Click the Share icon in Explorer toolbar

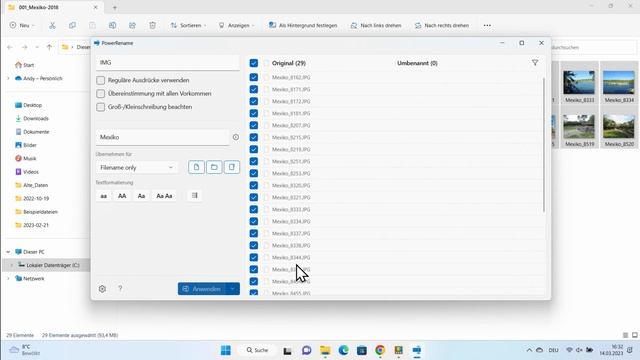tap(132, 25)
